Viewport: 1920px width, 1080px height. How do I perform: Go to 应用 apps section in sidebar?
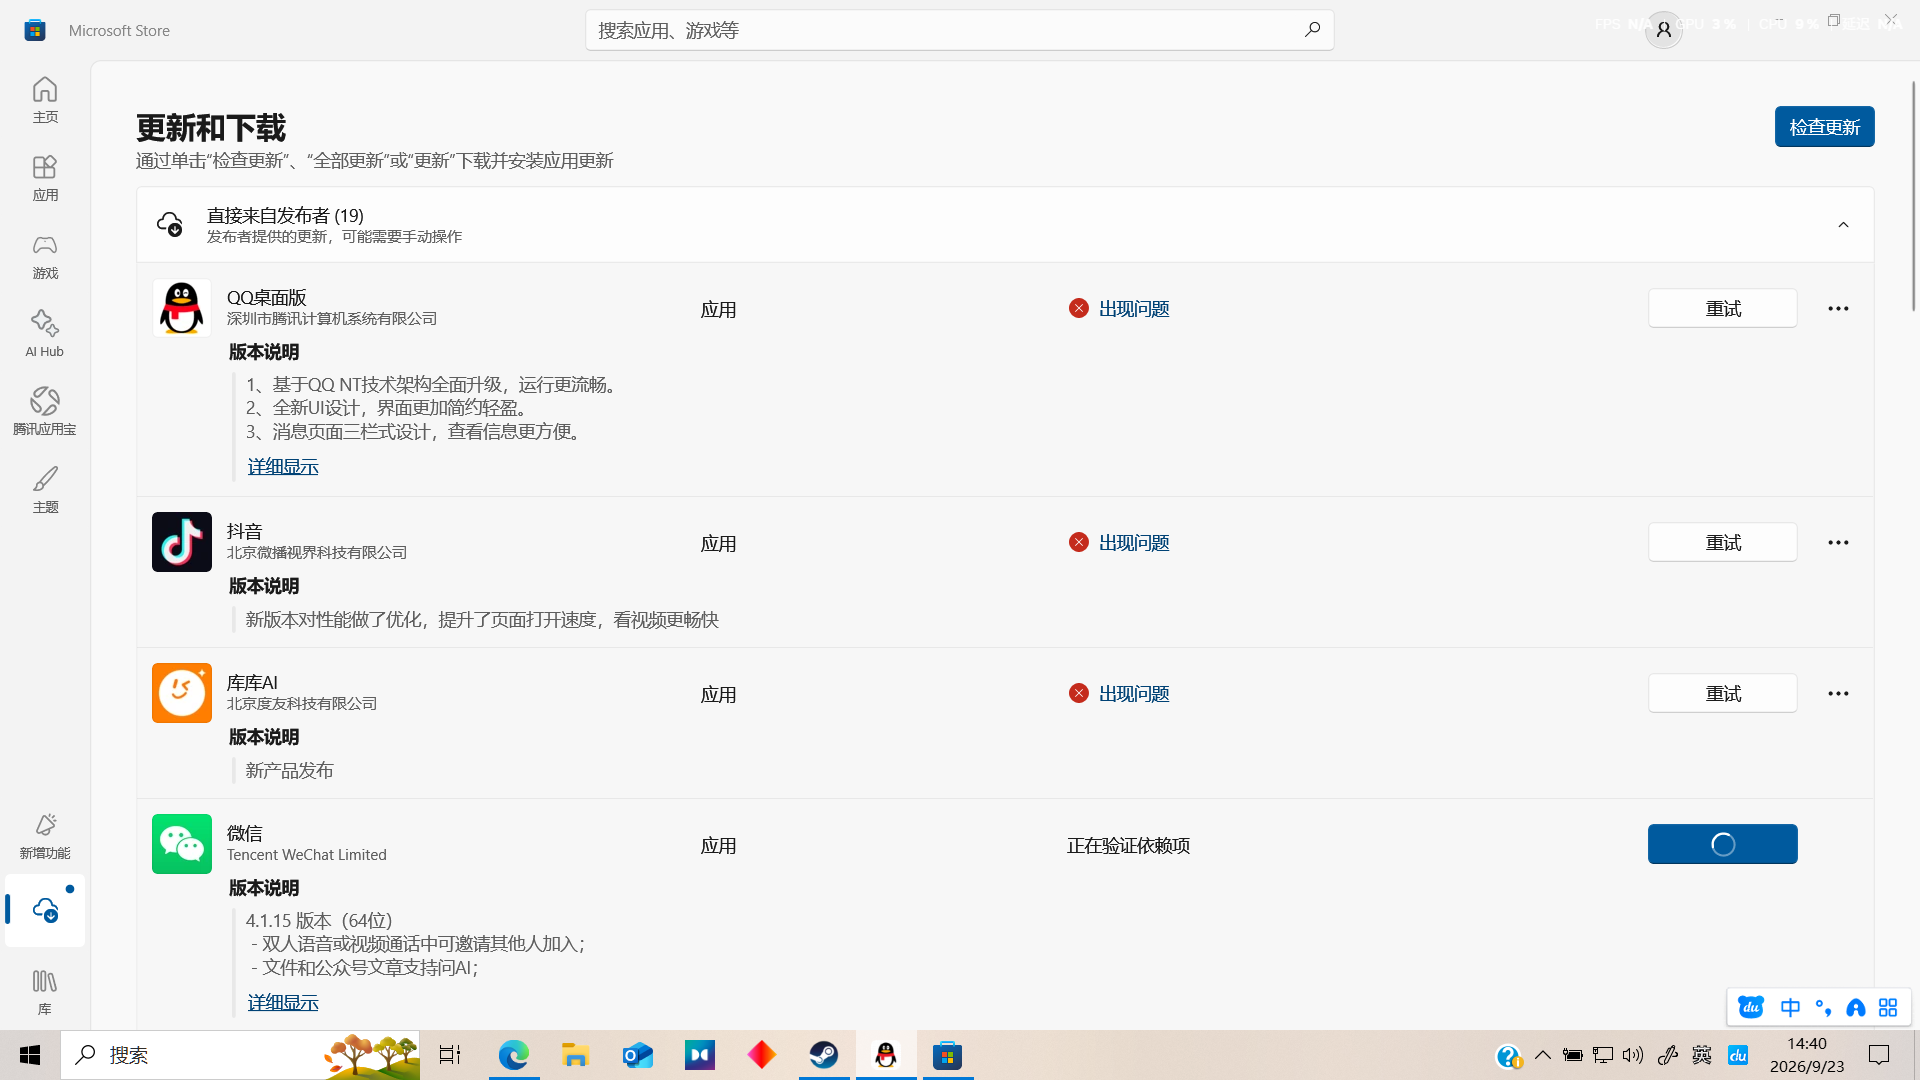(x=45, y=178)
